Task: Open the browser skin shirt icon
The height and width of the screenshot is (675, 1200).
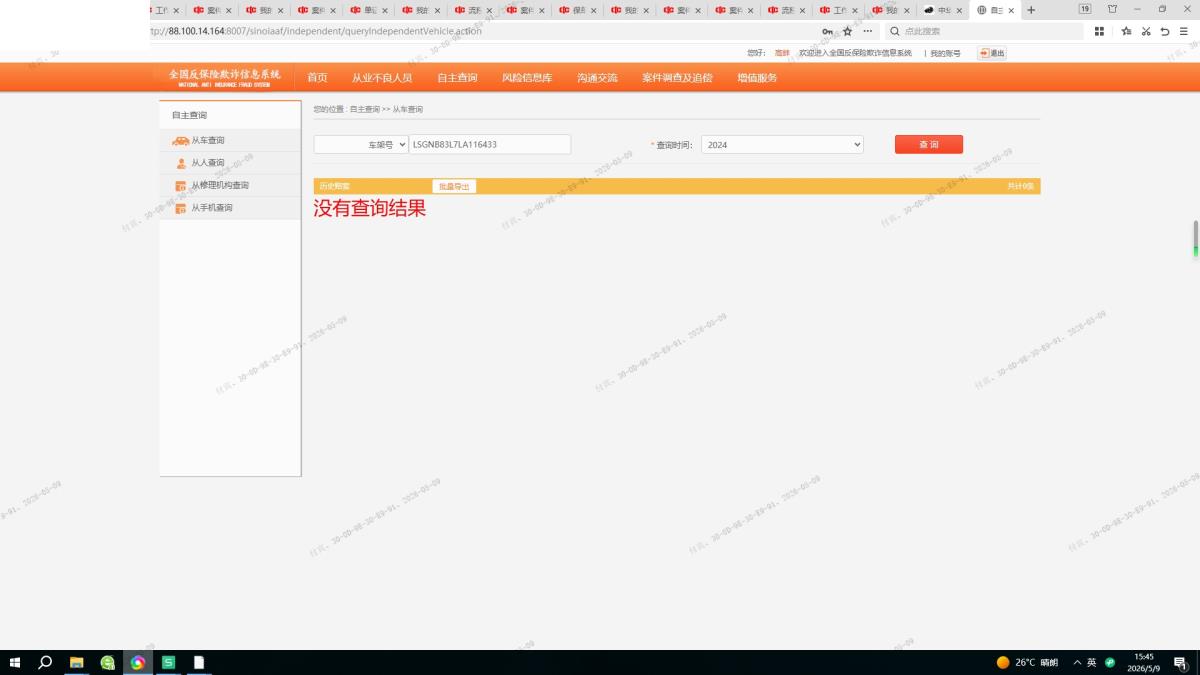Action: point(1112,9)
